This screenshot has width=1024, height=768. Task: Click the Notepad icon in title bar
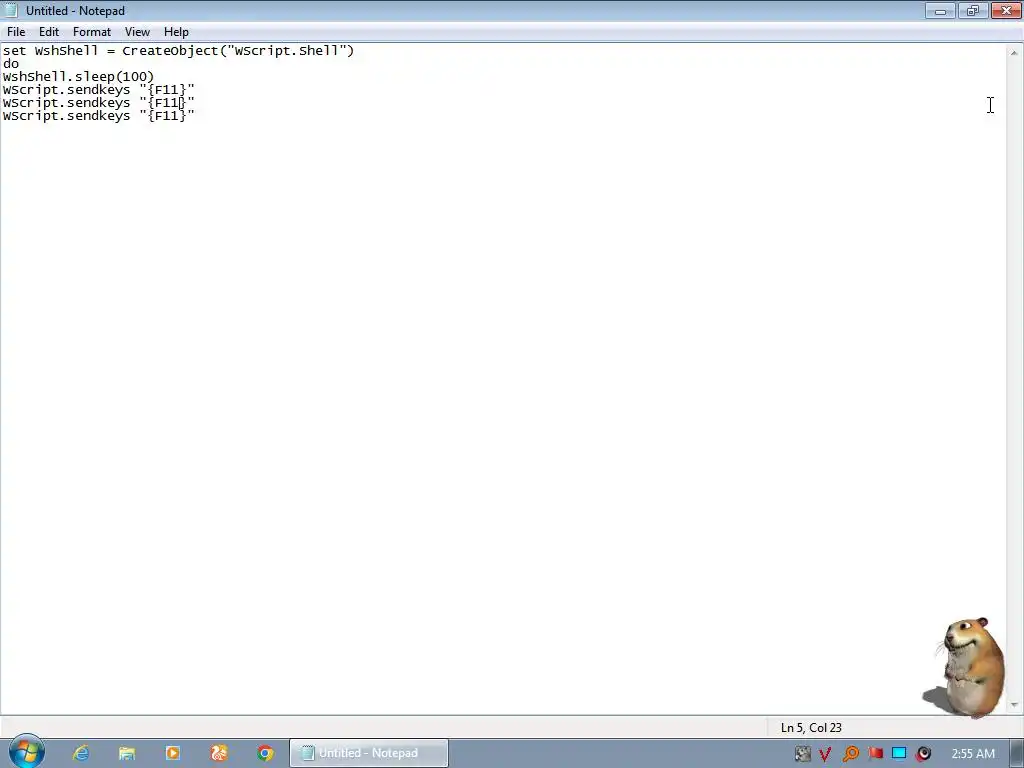(x=11, y=10)
